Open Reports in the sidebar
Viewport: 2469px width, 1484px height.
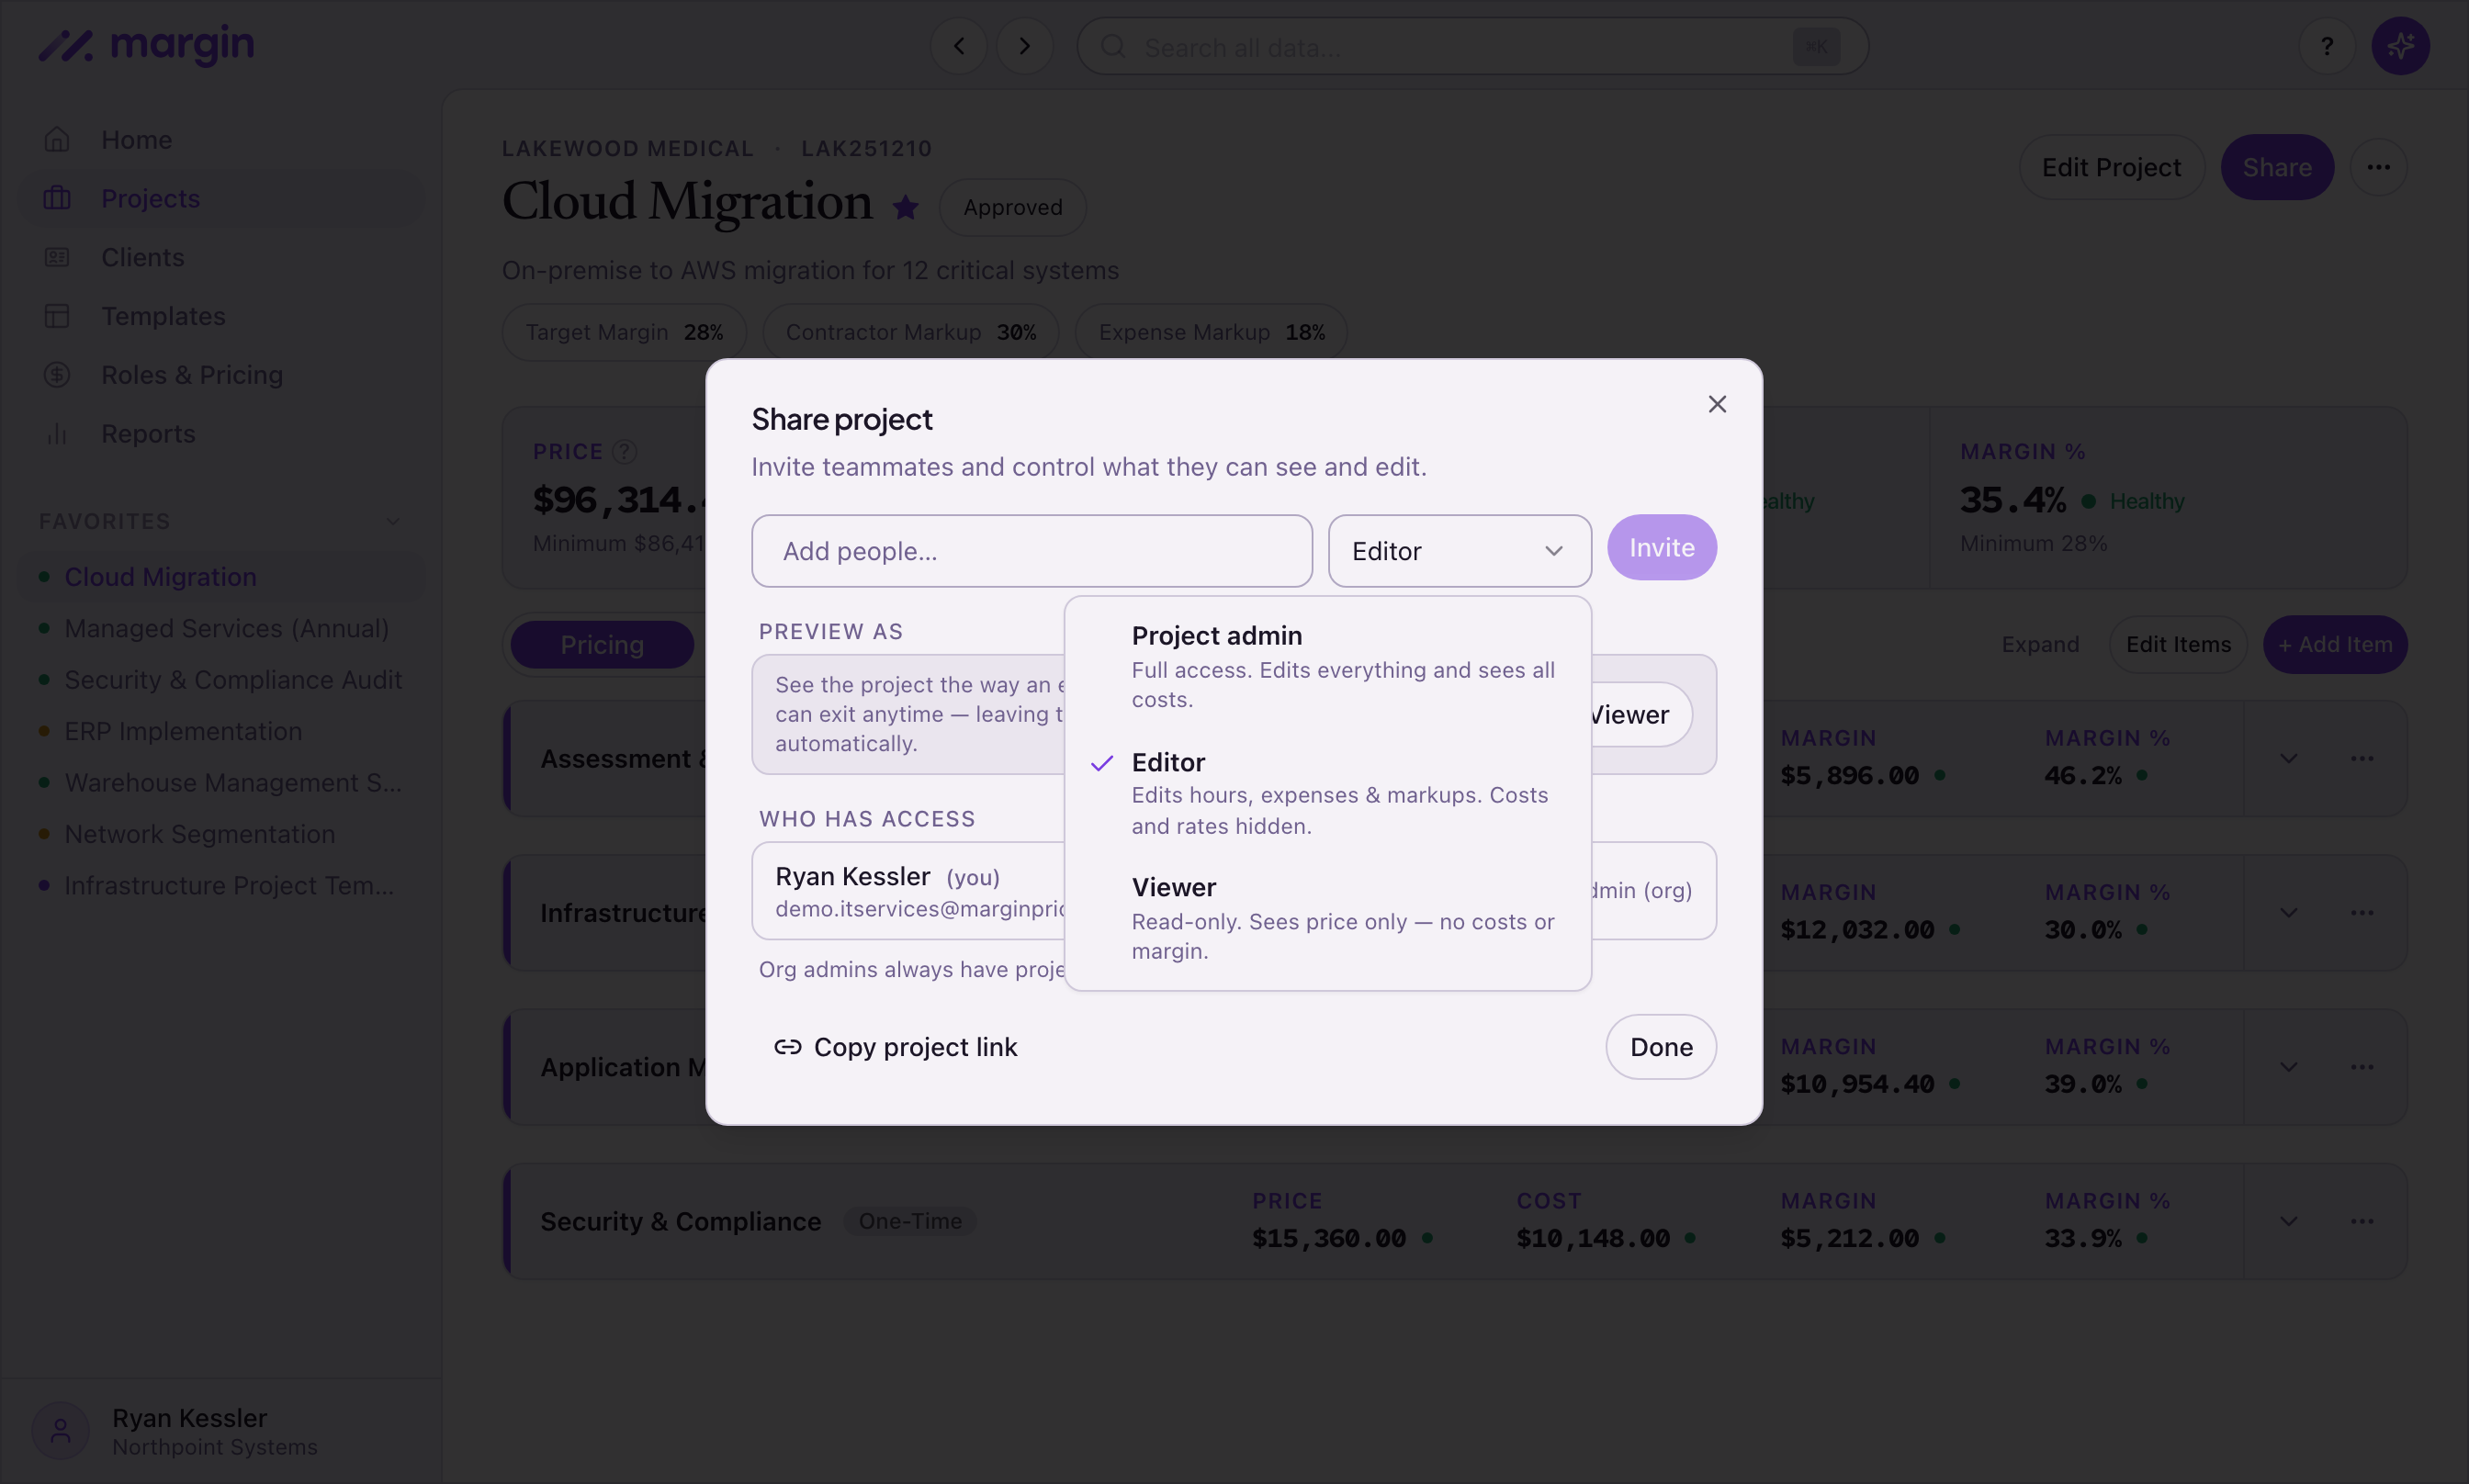[222, 433]
